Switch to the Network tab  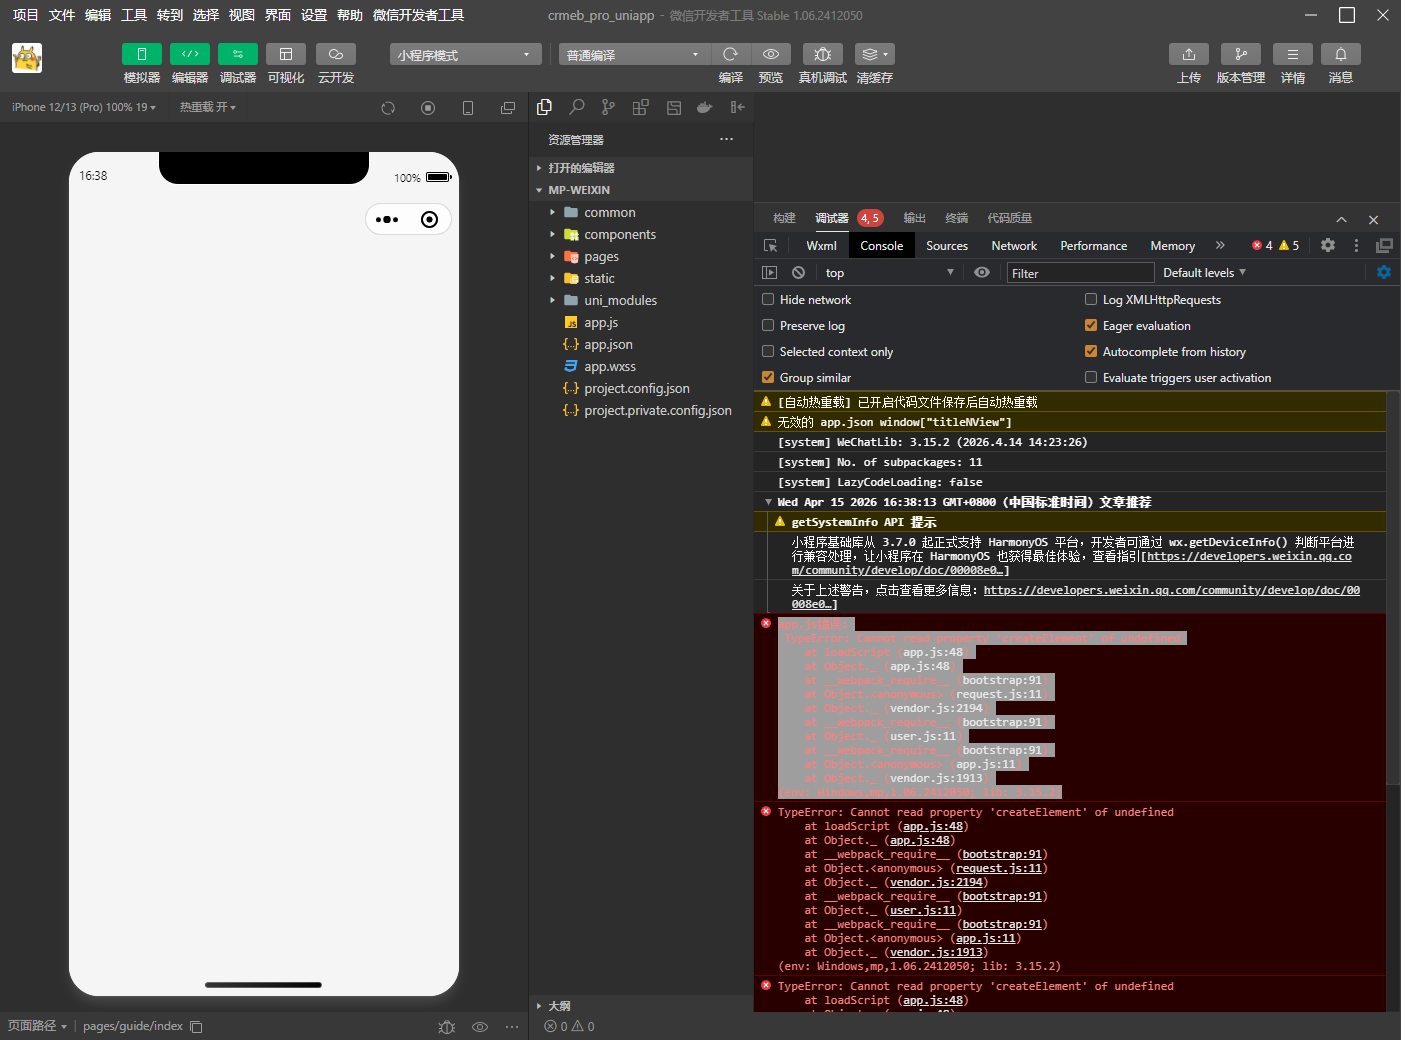pos(1013,246)
